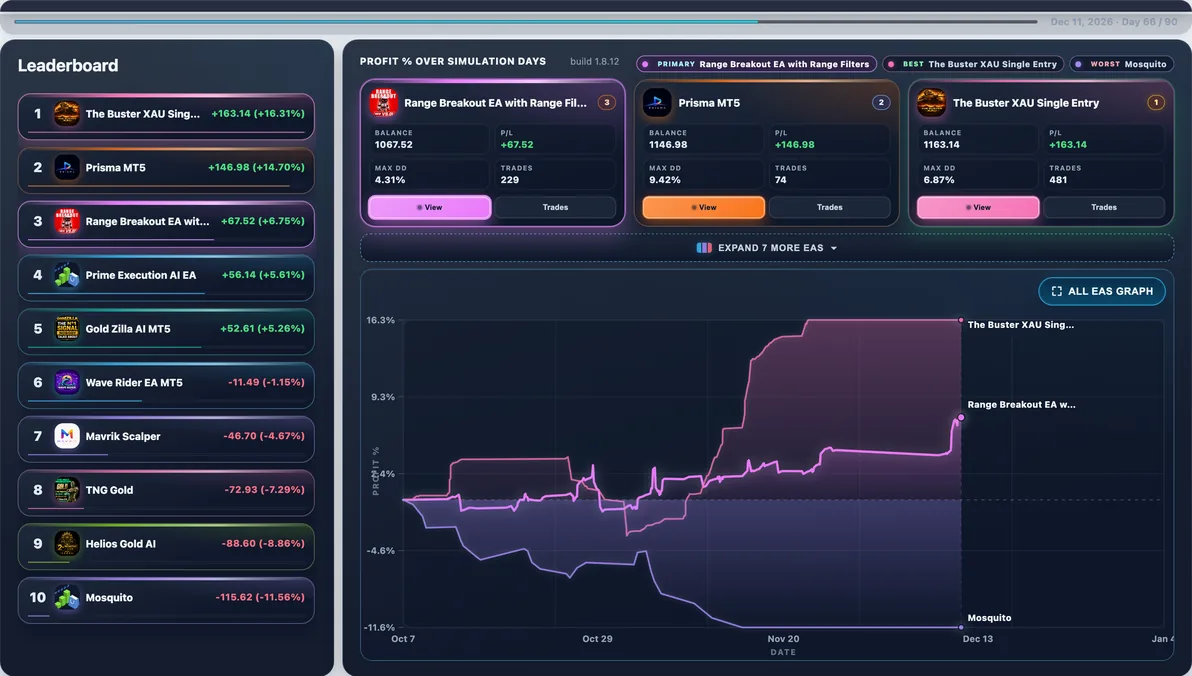
Task: Click Mosquito line endpoint marker on chart
Action: pos(961,627)
